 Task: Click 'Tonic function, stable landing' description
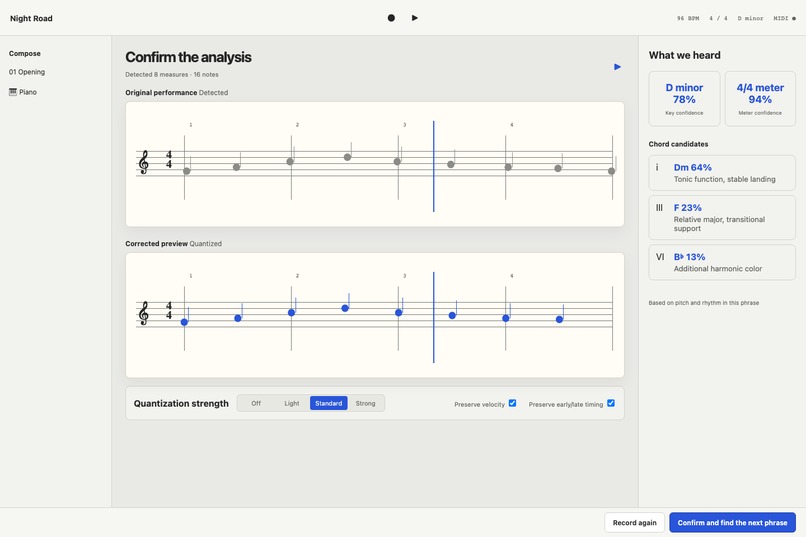pyautogui.click(x=724, y=179)
